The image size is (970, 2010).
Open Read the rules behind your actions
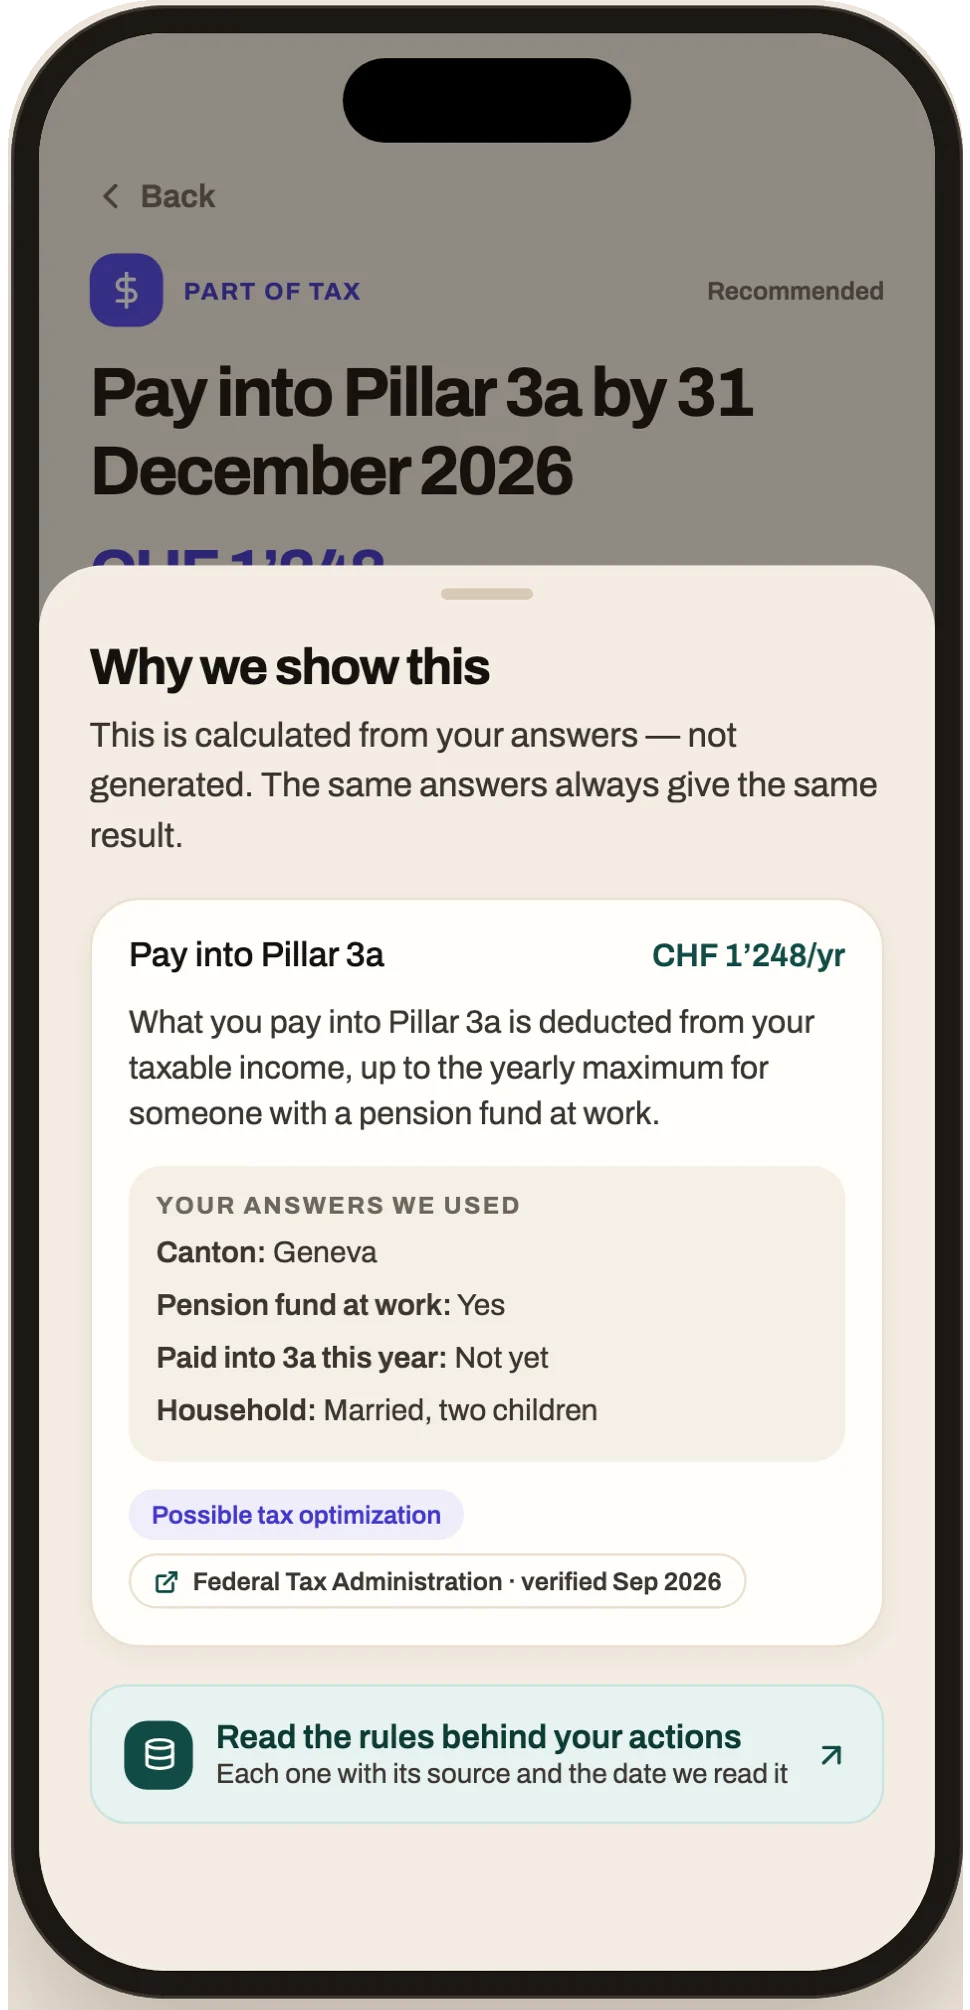tap(487, 1754)
